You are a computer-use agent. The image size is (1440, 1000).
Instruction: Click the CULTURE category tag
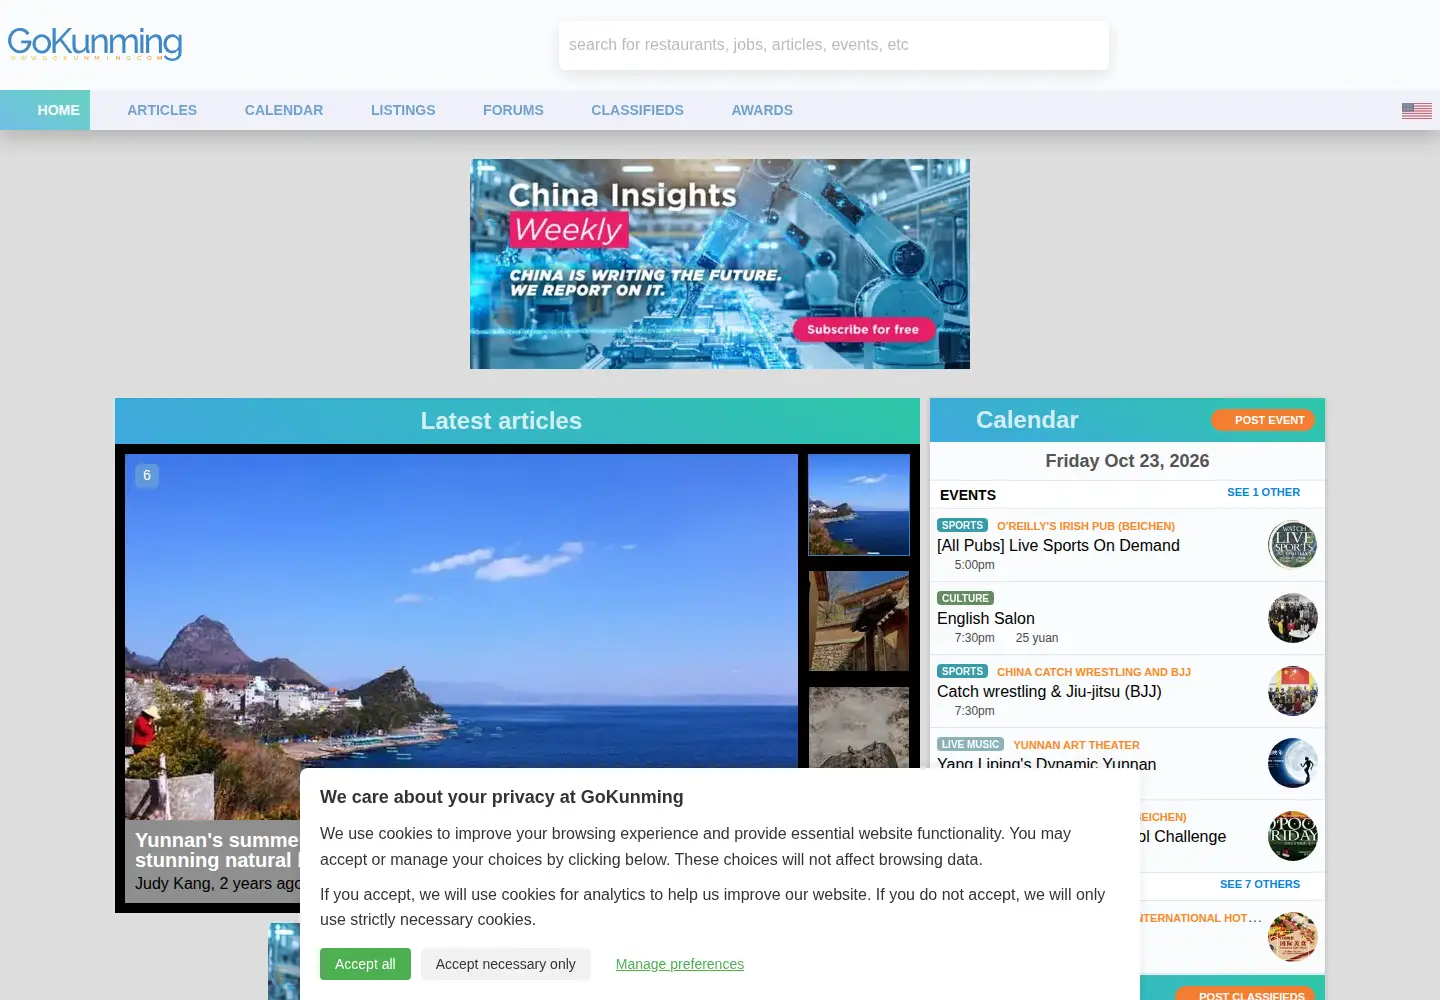pos(965,598)
